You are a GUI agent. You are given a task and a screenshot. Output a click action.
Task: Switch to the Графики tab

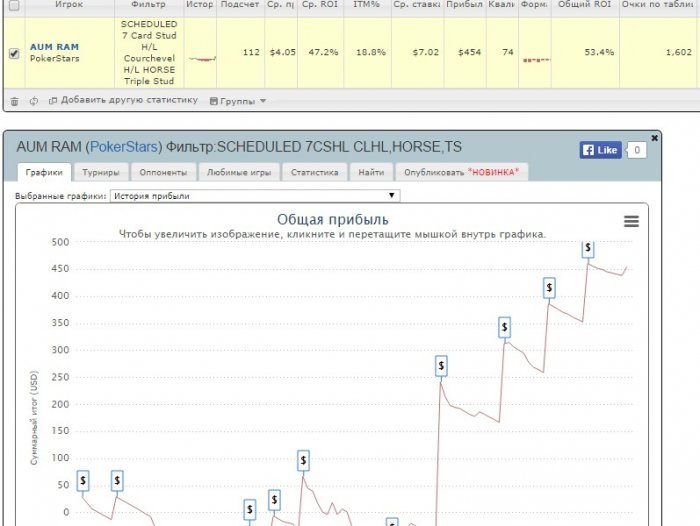[44, 172]
